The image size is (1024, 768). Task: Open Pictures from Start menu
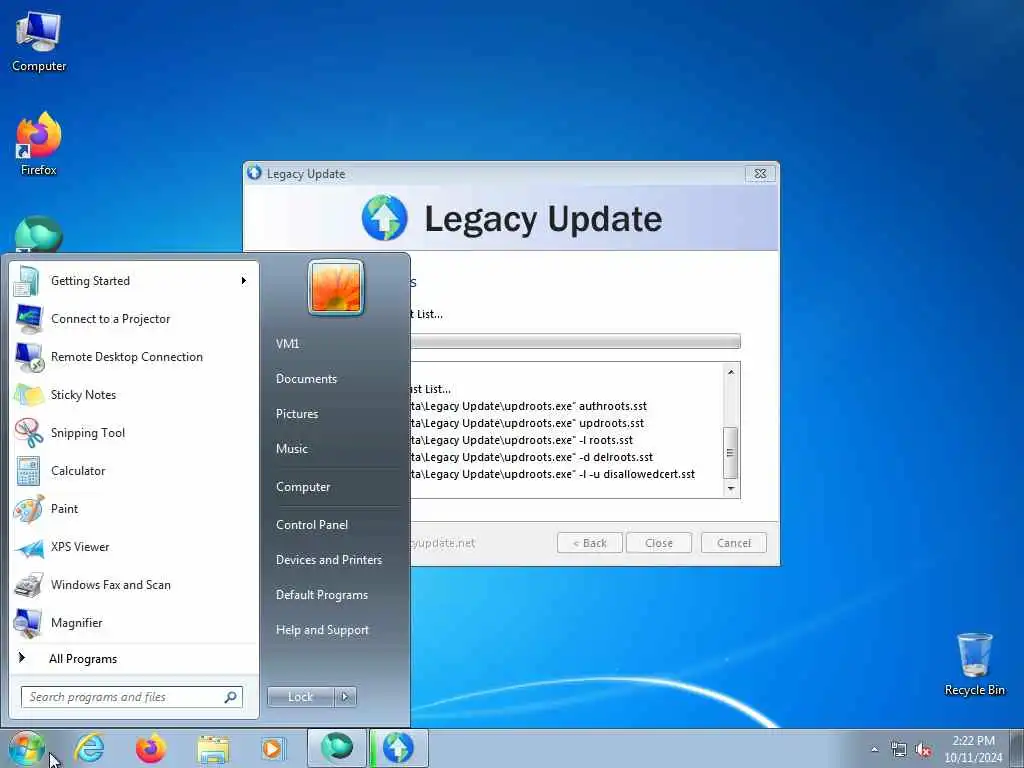tap(297, 414)
